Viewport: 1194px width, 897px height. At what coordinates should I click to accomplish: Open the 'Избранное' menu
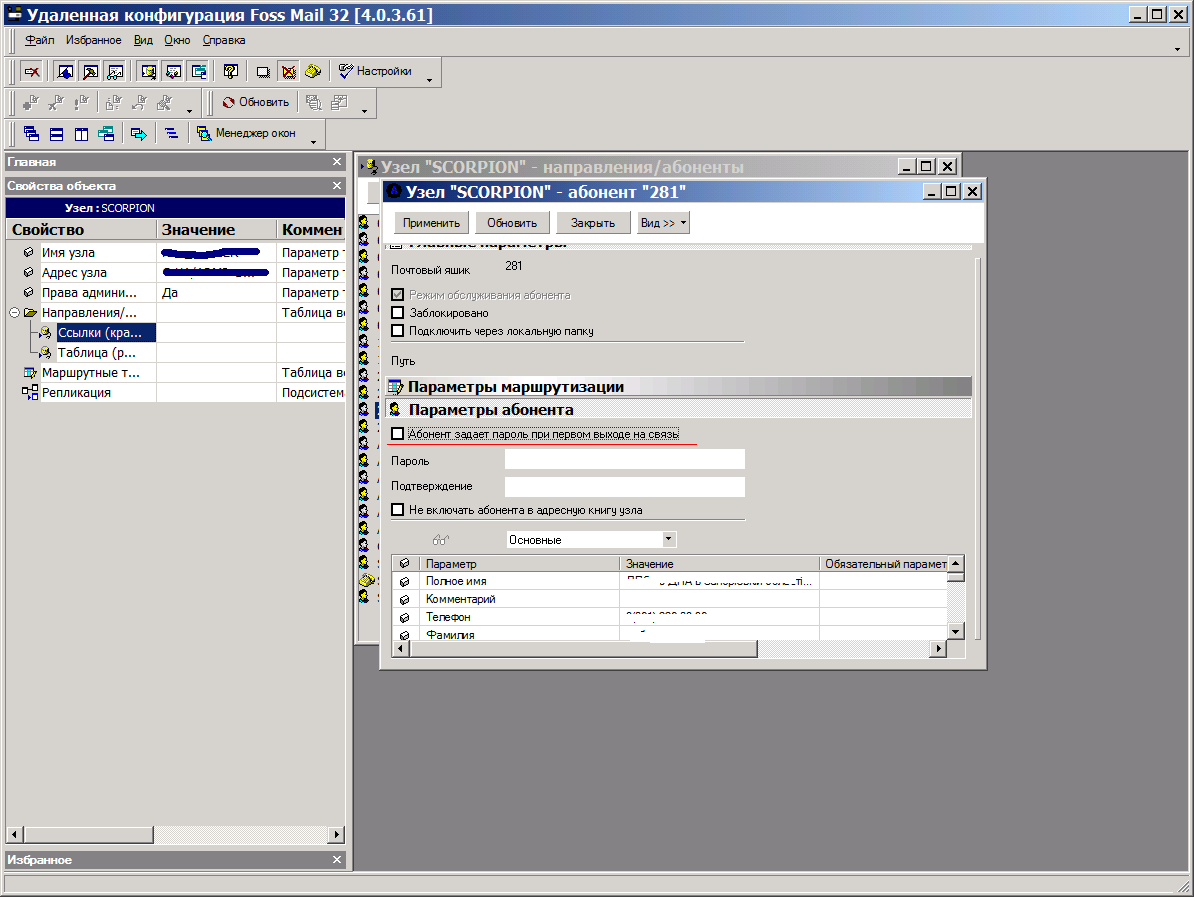93,40
